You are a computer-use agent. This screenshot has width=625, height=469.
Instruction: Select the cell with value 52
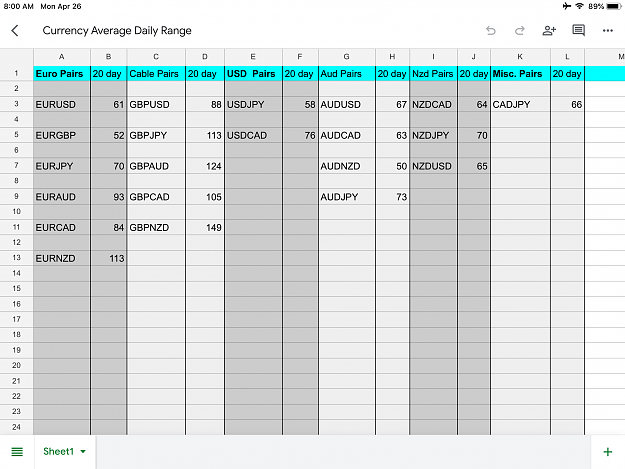[108, 135]
